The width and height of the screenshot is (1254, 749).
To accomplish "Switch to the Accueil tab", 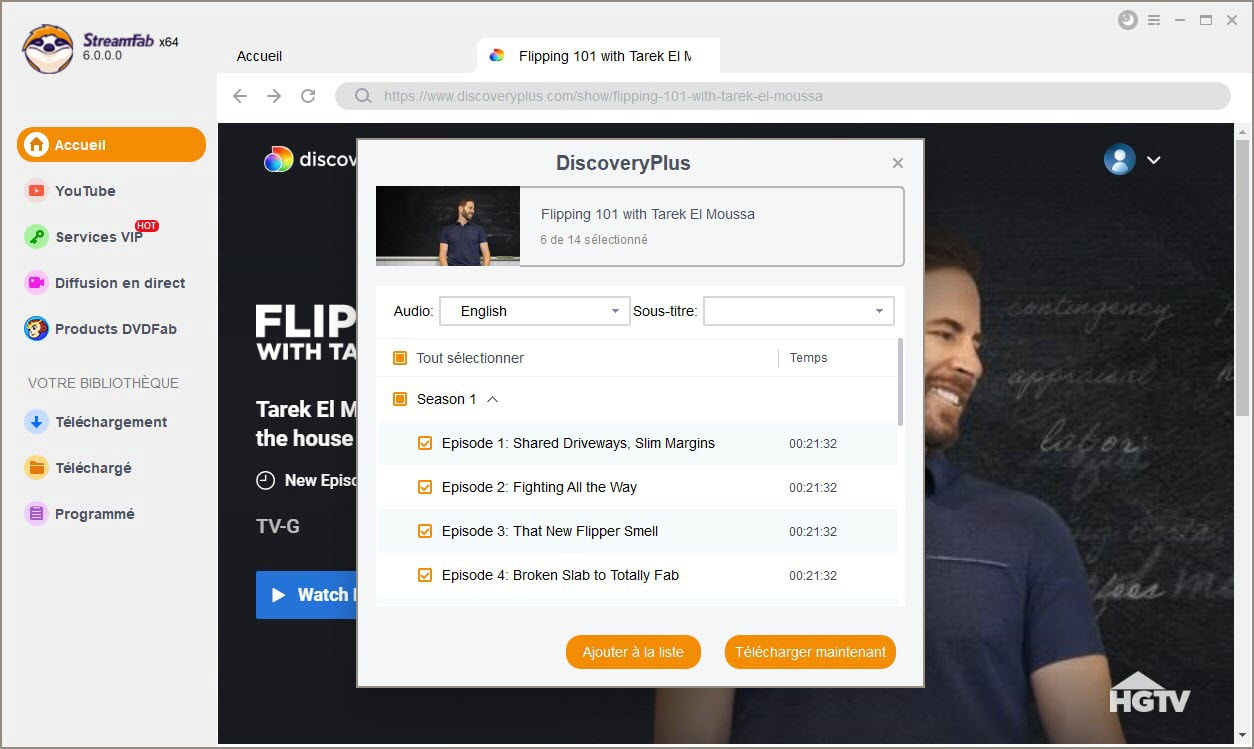I will coord(260,56).
